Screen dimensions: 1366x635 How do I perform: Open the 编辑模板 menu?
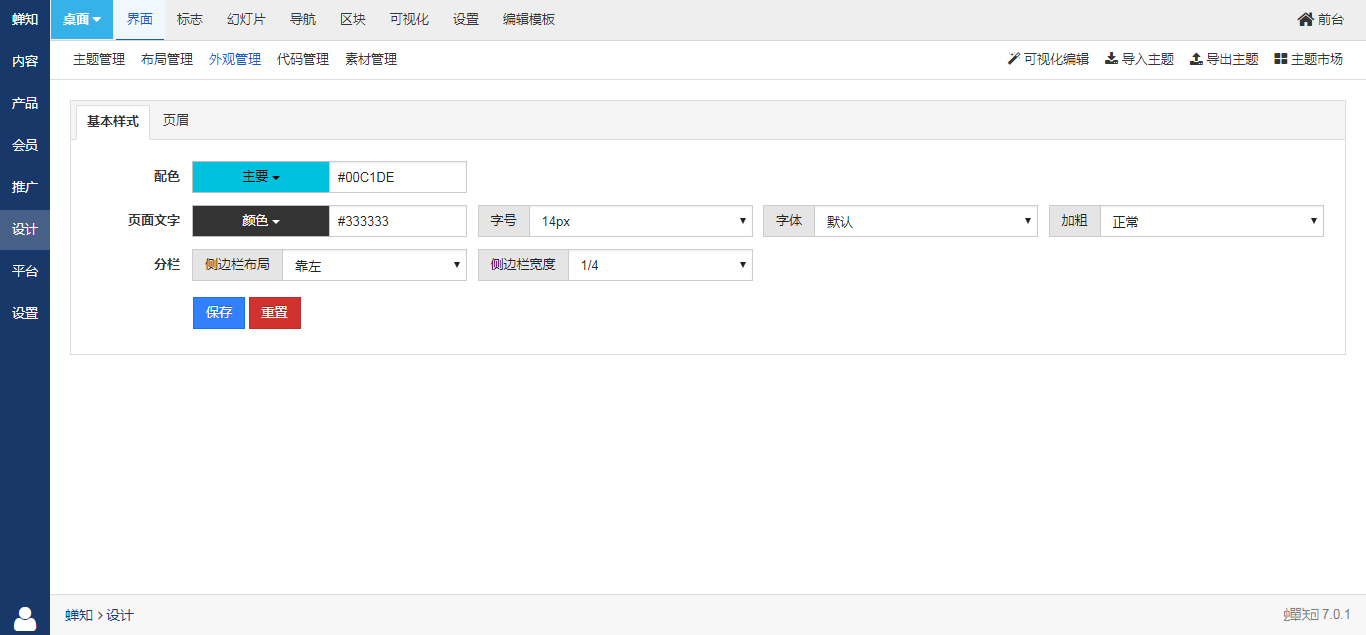(529, 19)
